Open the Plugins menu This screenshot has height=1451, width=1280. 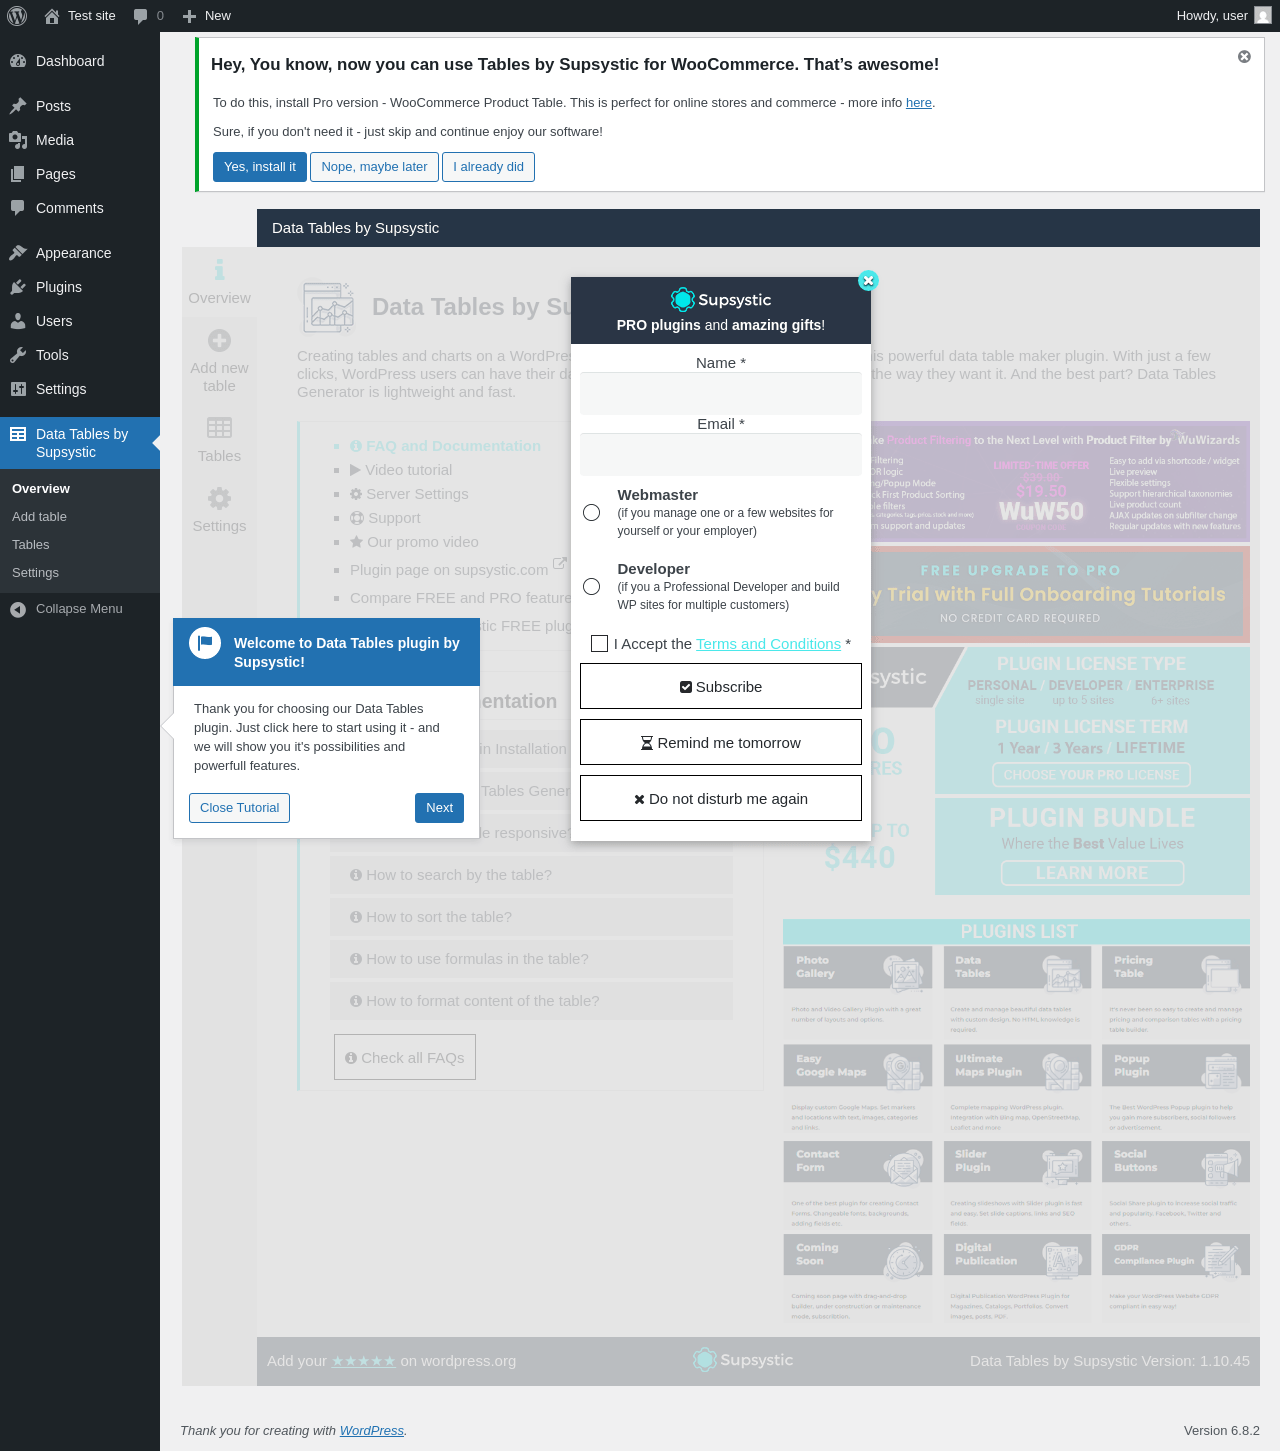tap(80, 287)
